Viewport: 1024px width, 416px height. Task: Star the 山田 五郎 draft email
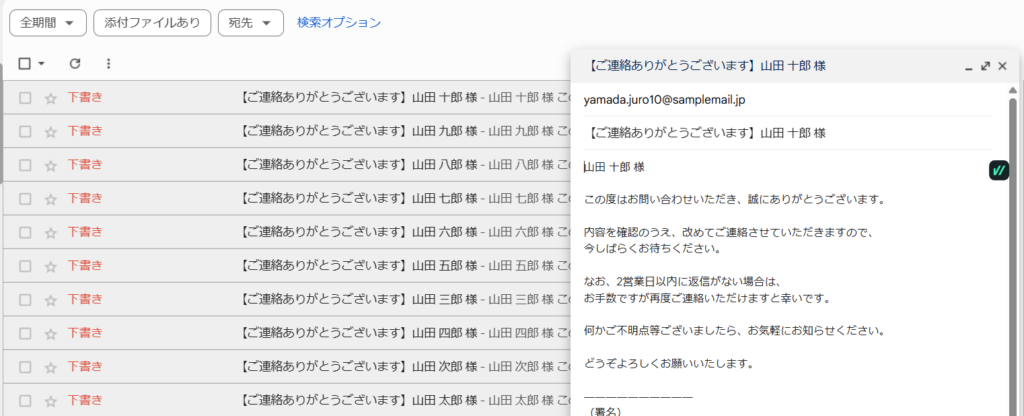(x=51, y=267)
